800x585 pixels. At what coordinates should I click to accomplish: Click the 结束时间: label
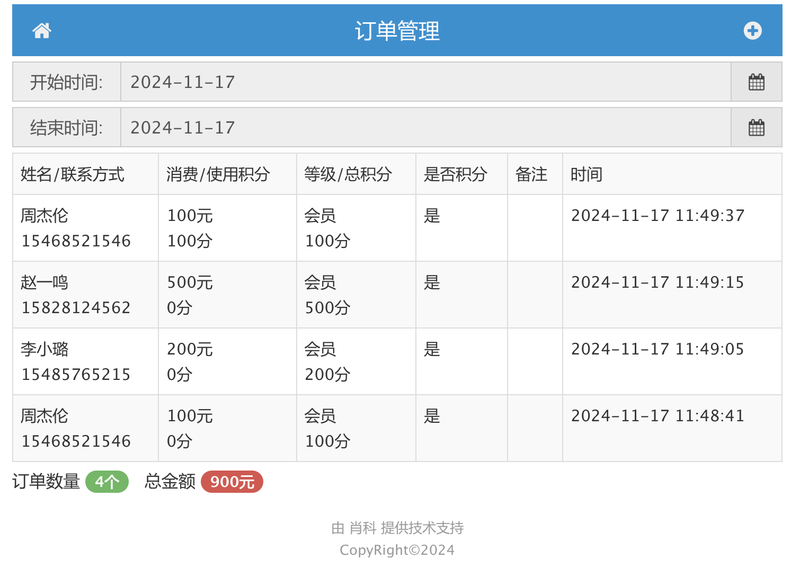point(66,128)
